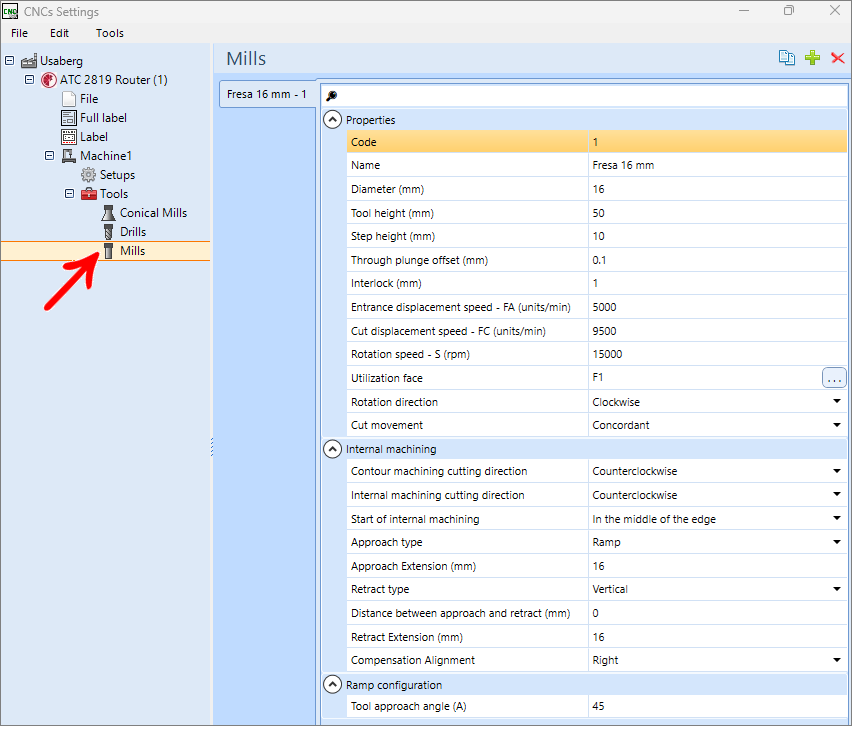Click the CNCs Settings app icon
The width and height of the screenshot is (856, 730).
[10, 11]
